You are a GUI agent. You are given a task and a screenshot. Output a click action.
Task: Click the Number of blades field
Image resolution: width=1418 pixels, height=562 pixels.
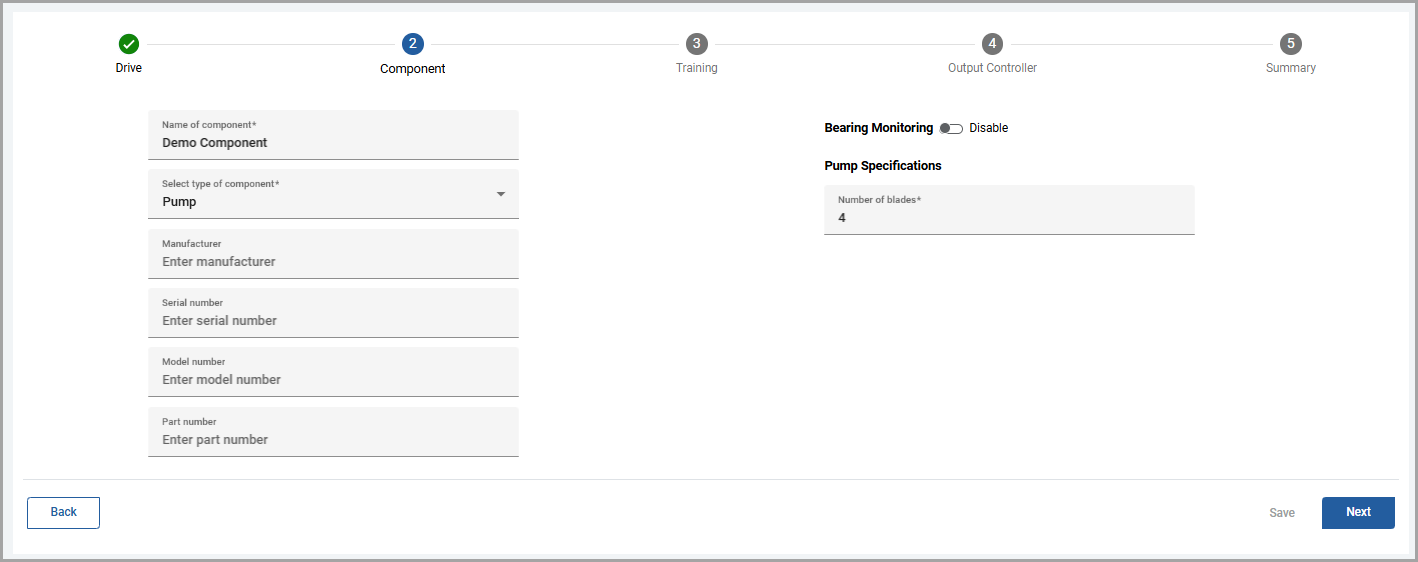1008,217
